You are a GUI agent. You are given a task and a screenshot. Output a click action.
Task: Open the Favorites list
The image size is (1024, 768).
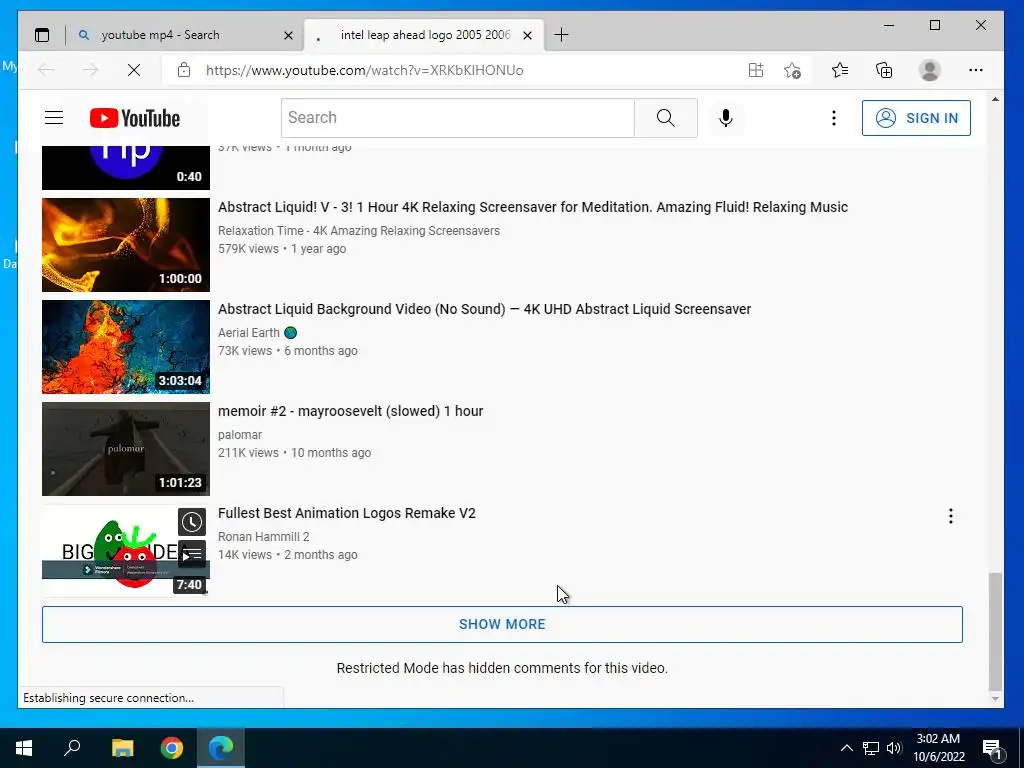pos(840,70)
